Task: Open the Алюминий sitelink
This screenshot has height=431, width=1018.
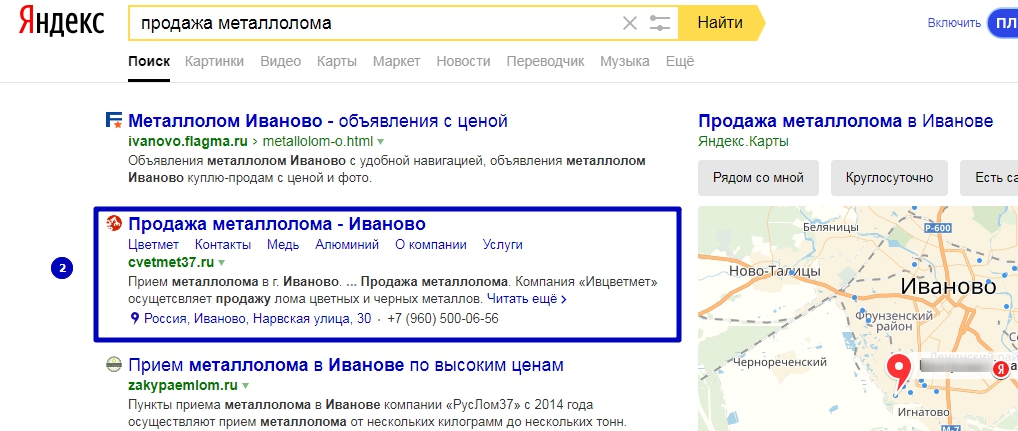Action: (x=347, y=245)
